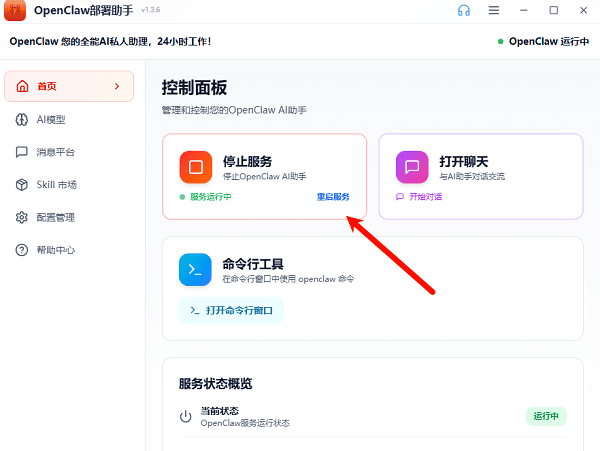Image resolution: width=600 pixels, height=451 pixels.
Task: Click the blue command line tool icon
Action: tap(197, 269)
